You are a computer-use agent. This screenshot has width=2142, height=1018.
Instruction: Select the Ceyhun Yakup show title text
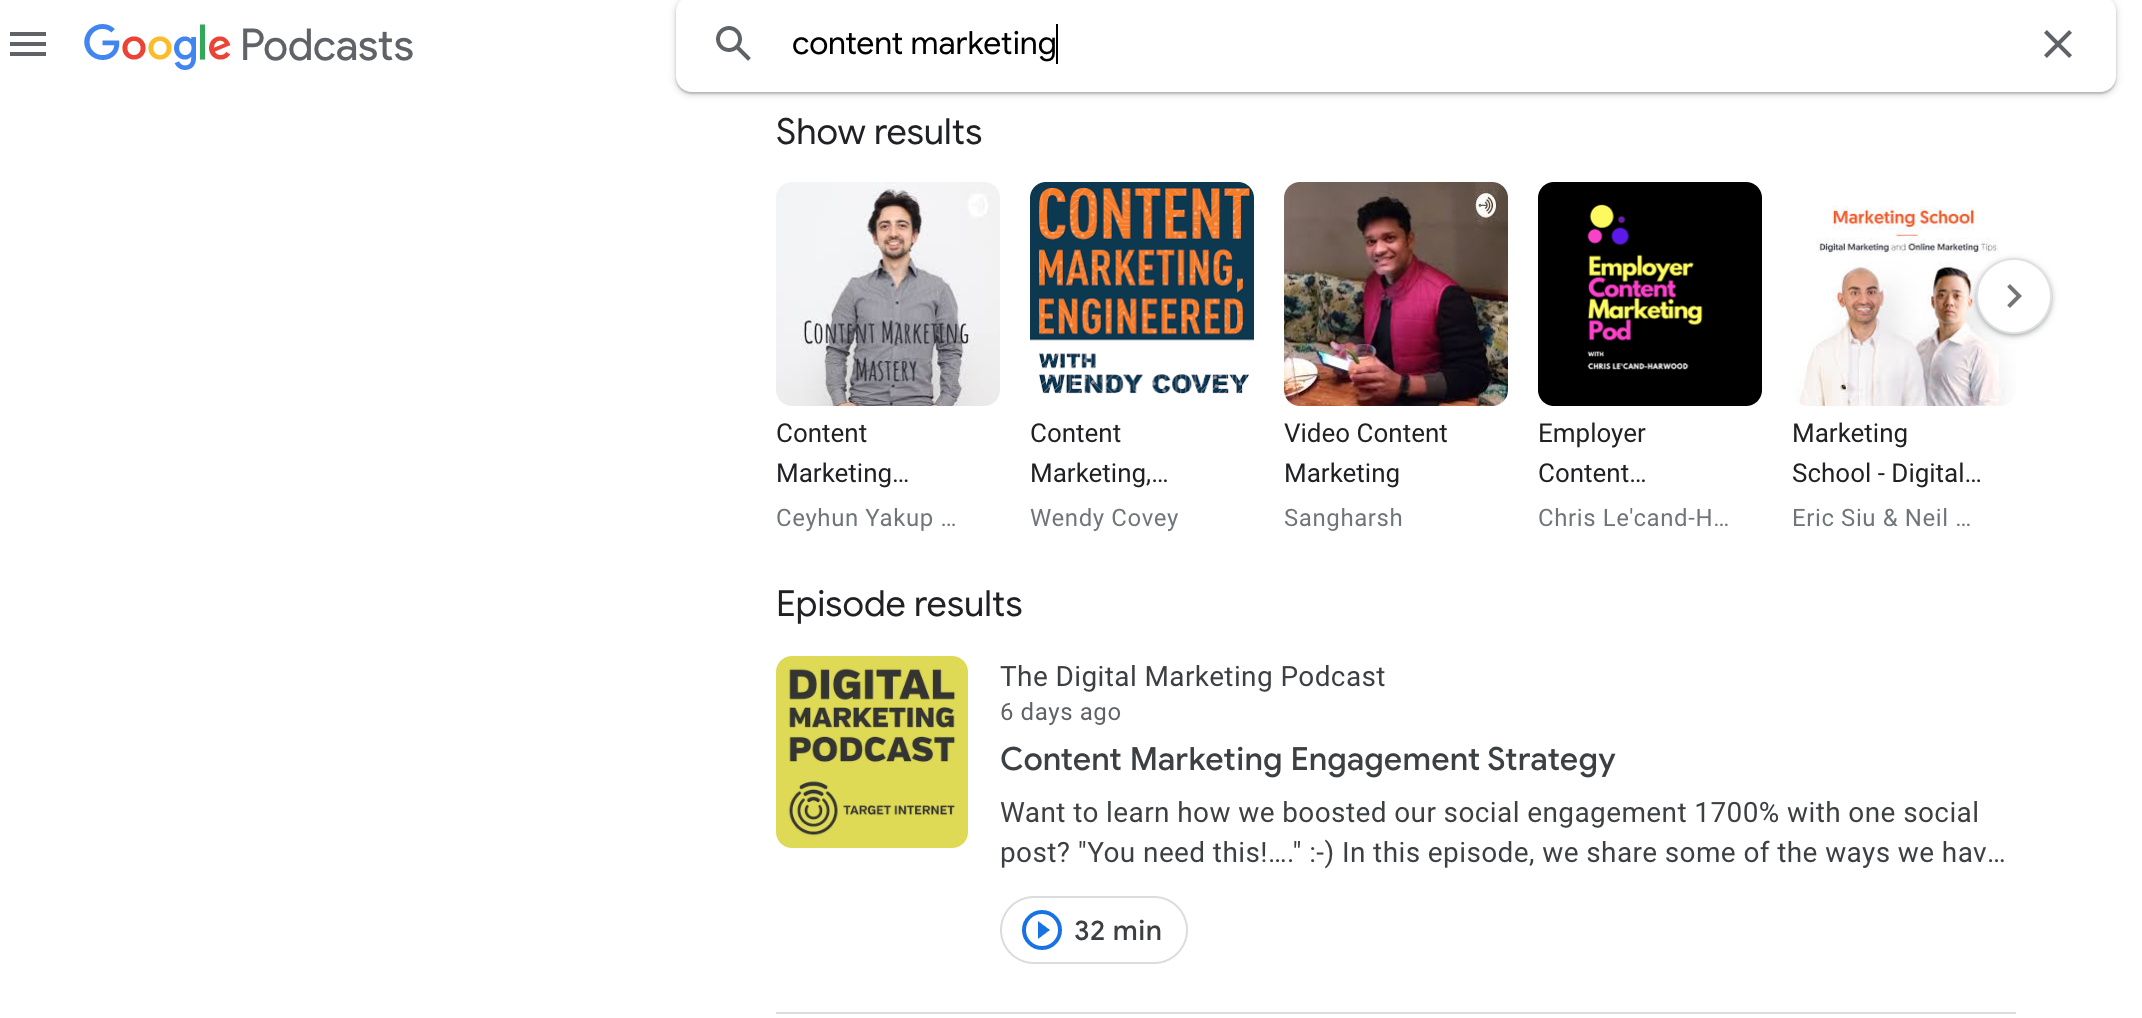coord(843,453)
